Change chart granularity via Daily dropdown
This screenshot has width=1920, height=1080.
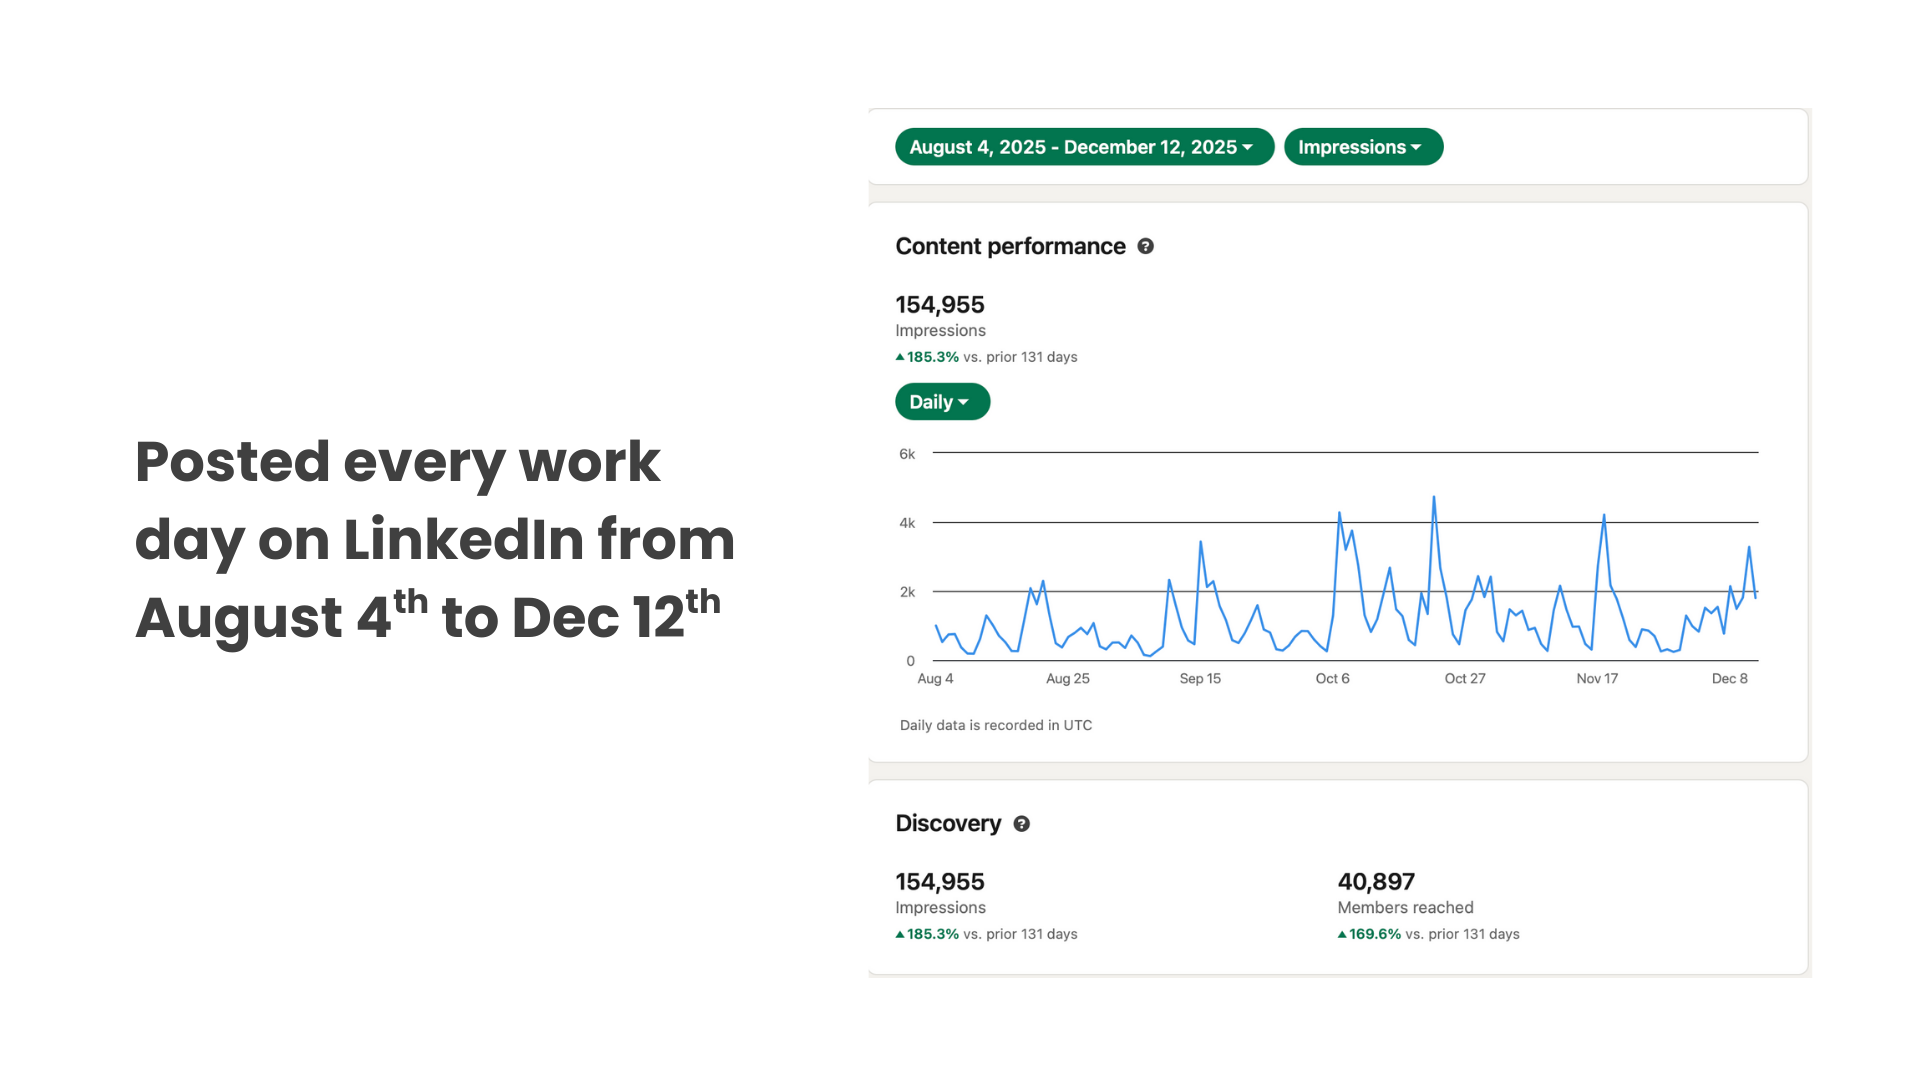941,401
